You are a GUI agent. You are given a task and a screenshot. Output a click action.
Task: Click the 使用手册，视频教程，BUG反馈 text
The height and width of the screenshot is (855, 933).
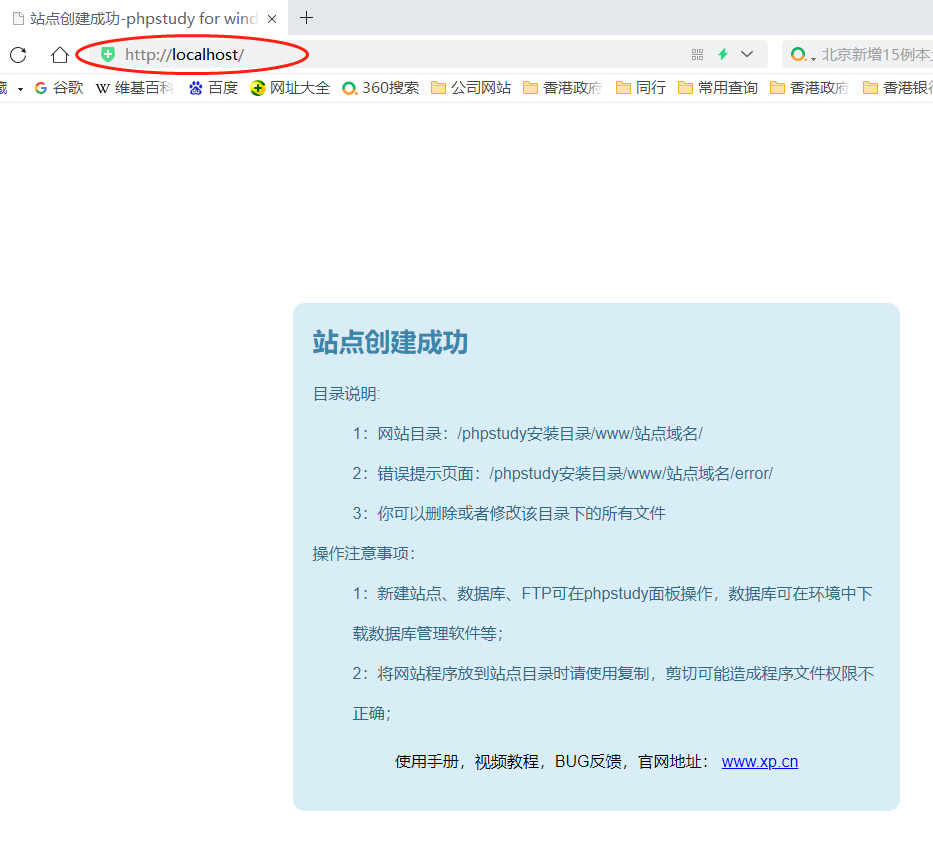[508, 762]
